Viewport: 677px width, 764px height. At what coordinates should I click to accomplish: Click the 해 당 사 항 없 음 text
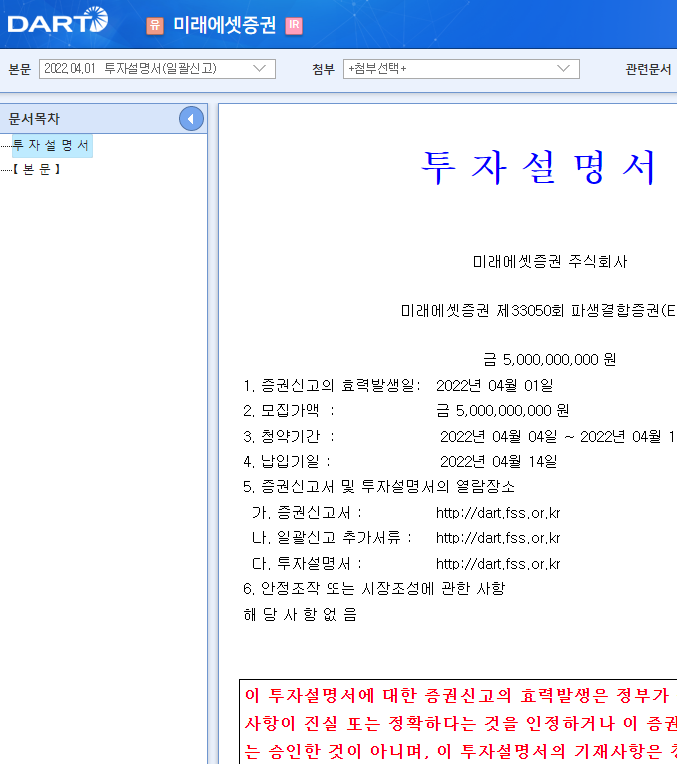[x=300, y=614]
